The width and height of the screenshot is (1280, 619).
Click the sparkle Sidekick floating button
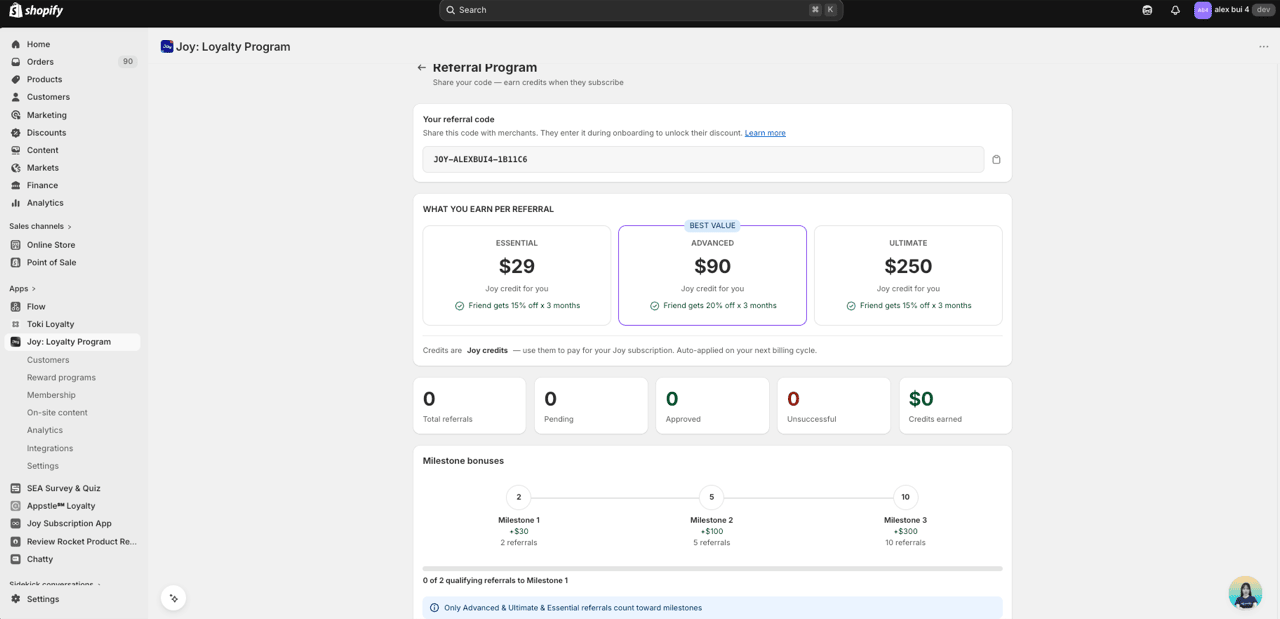point(174,598)
